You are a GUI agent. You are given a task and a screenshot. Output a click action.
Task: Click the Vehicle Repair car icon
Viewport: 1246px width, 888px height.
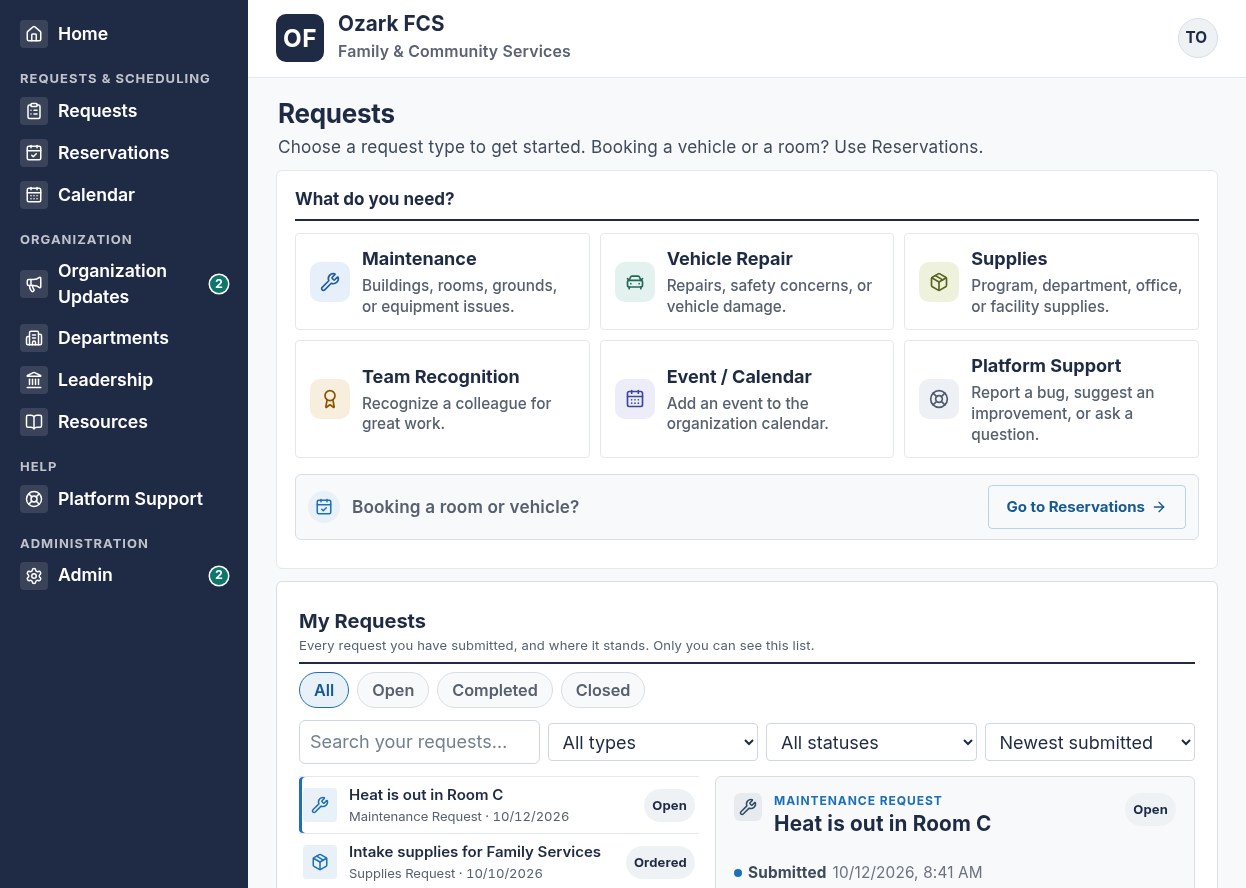click(635, 282)
